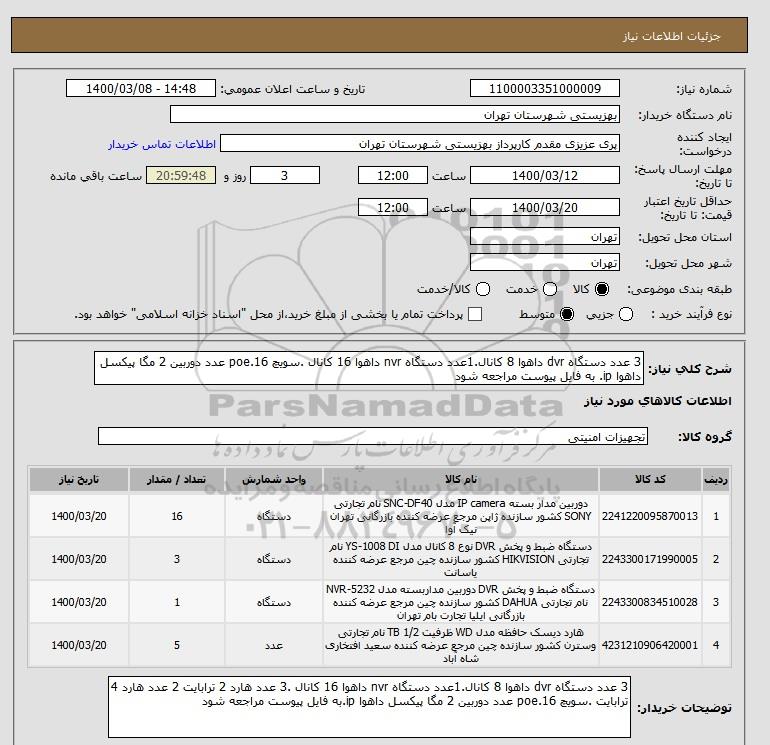Click the شماره نیاز field 1100003351000009

[x=545, y=88]
